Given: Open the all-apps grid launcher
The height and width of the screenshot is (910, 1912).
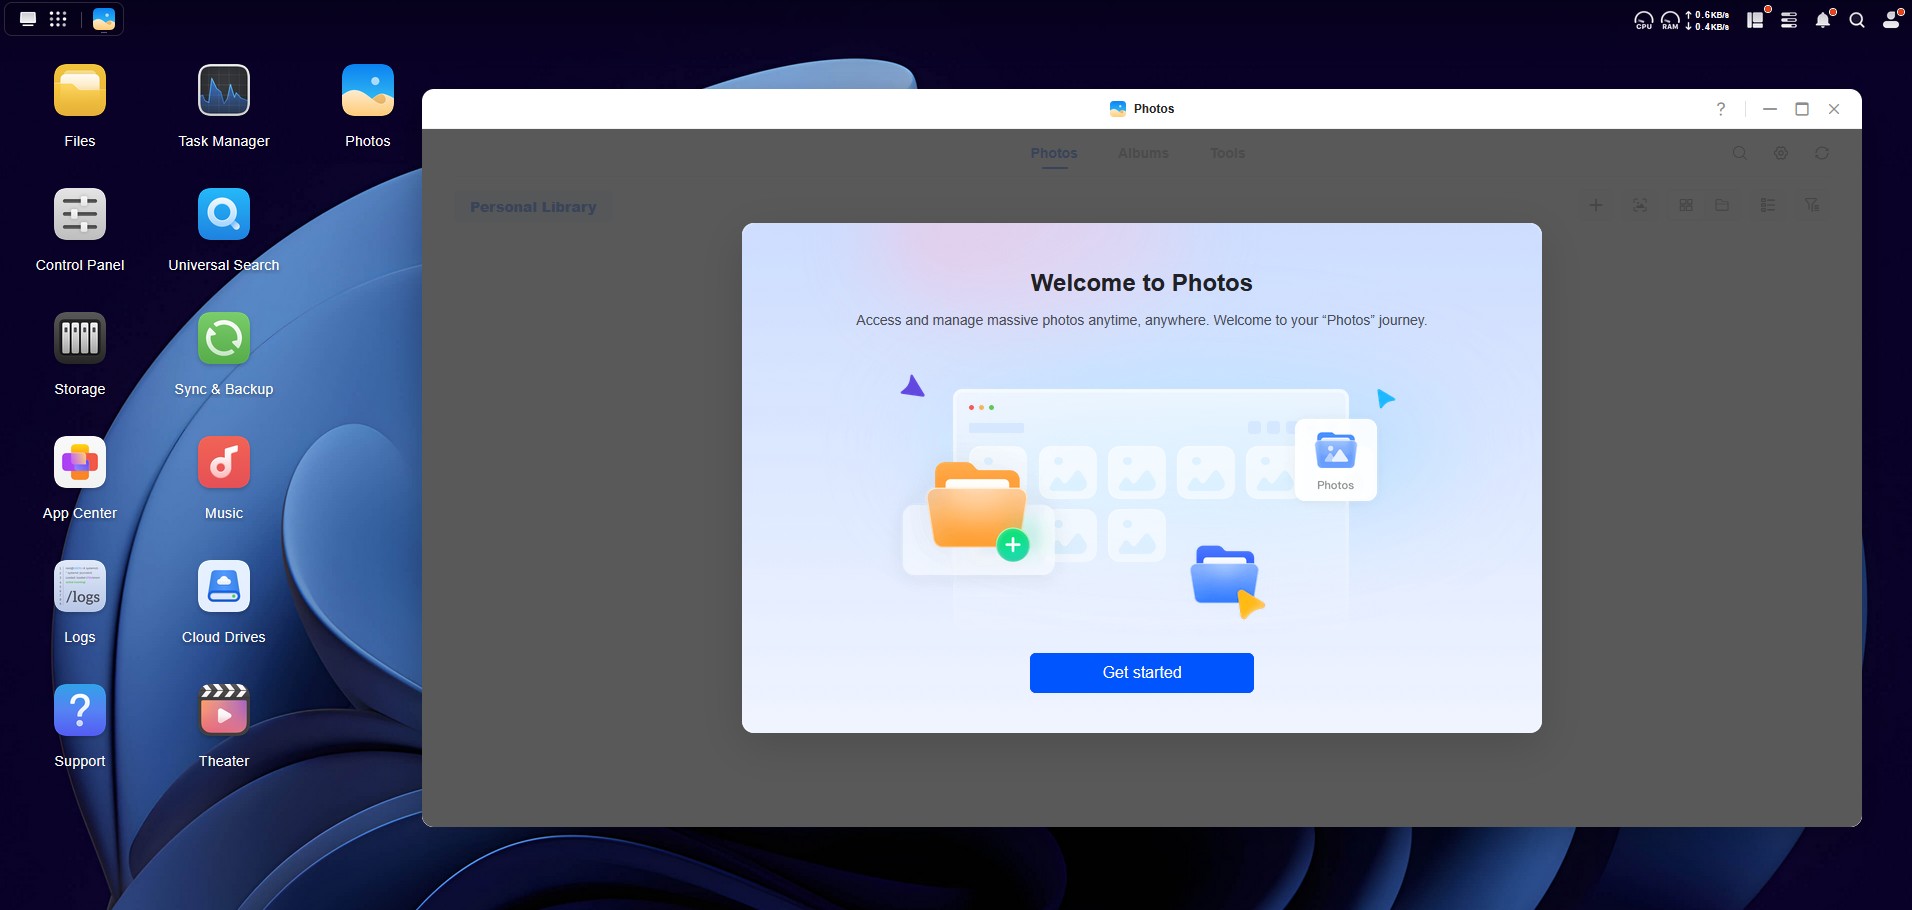Looking at the screenshot, I should [58, 19].
